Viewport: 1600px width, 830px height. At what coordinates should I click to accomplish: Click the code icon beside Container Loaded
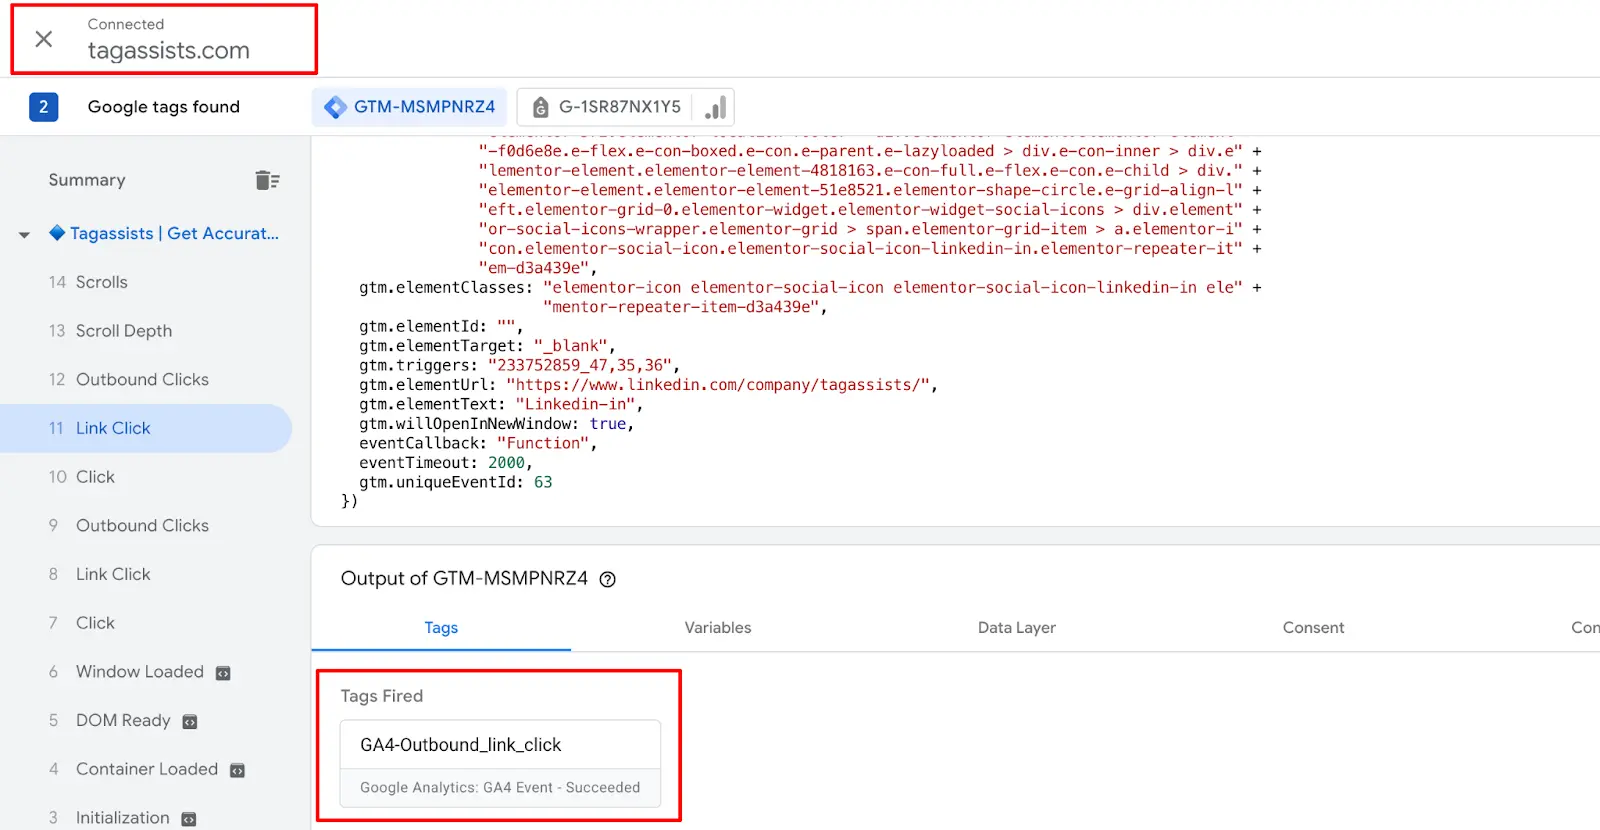pos(237,770)
